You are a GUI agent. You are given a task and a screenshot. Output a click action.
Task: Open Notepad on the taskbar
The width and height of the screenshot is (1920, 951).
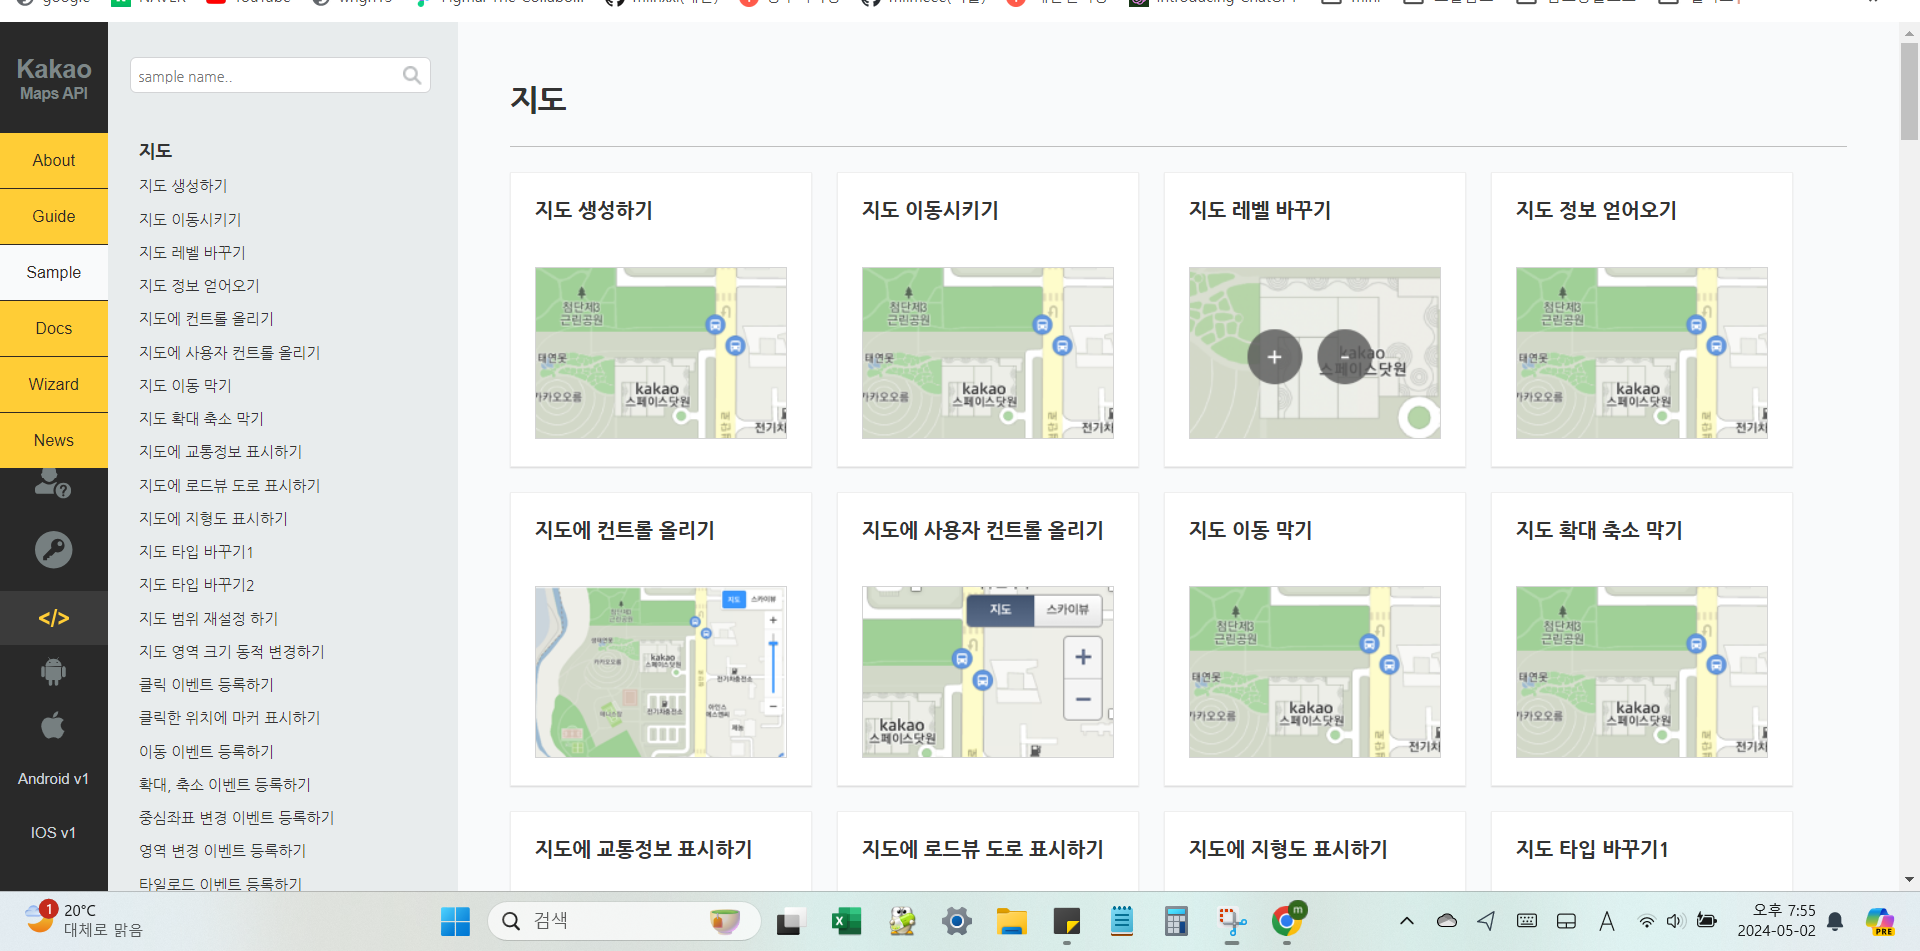(x=1122, y=921)
